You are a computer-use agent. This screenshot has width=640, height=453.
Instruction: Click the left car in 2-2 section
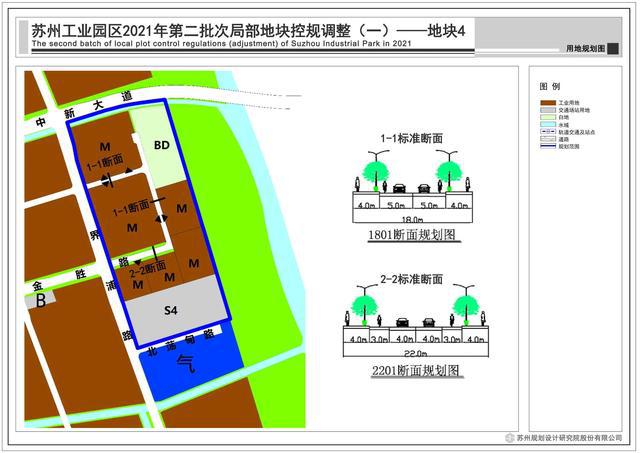[402, 322]
